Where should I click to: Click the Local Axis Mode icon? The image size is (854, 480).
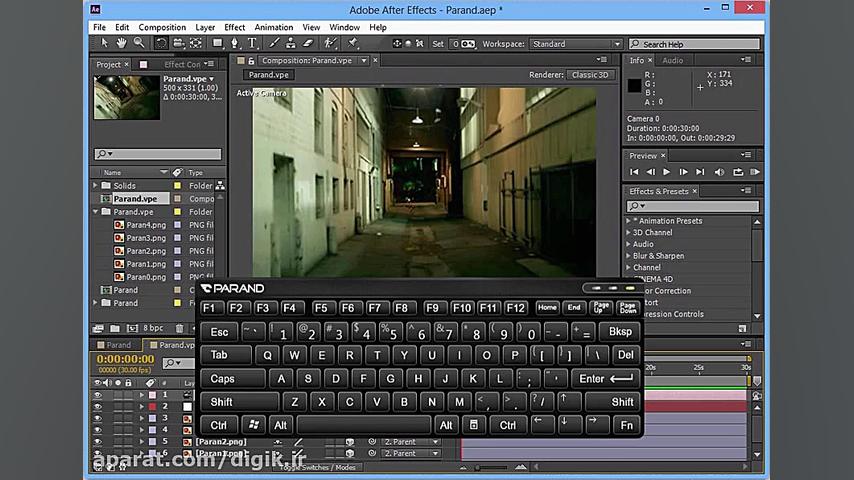(397, 44)
